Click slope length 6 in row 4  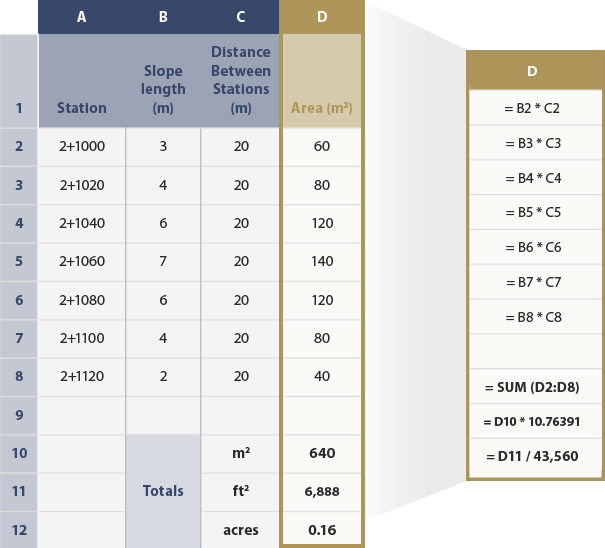pos(163,223)
